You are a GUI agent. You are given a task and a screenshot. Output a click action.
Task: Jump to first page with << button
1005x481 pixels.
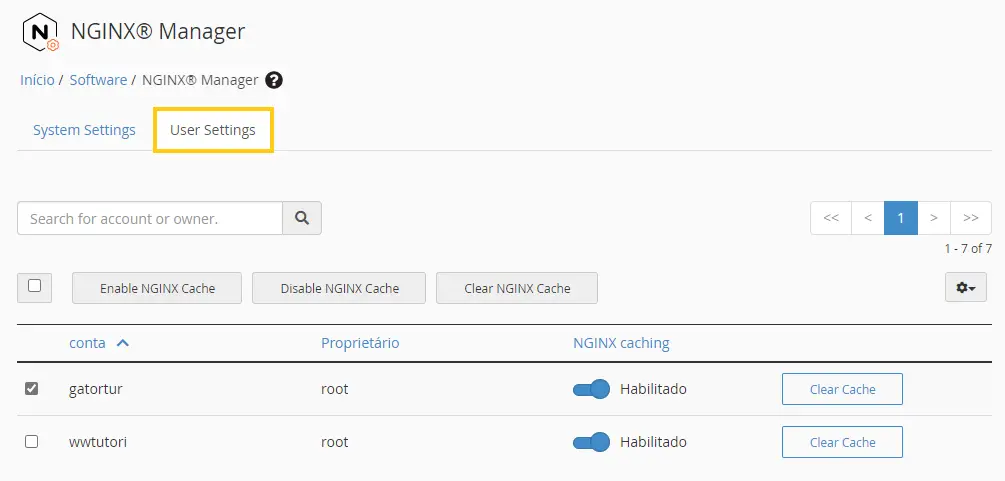[831, 218]
